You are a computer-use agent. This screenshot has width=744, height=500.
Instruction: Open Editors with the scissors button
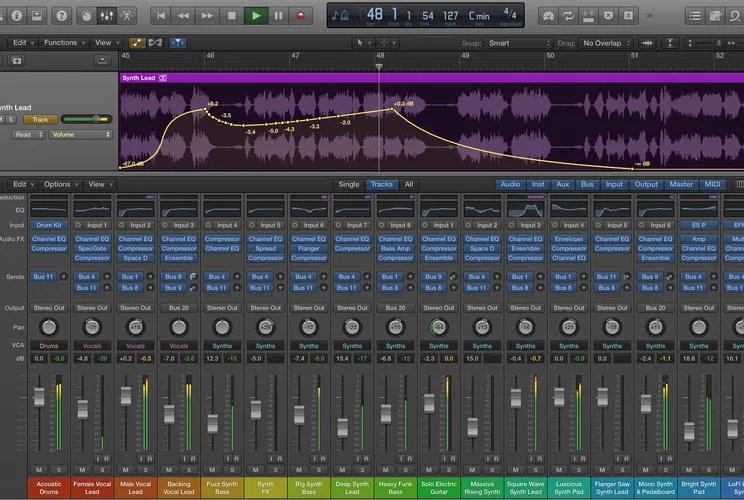coord(126,16)
